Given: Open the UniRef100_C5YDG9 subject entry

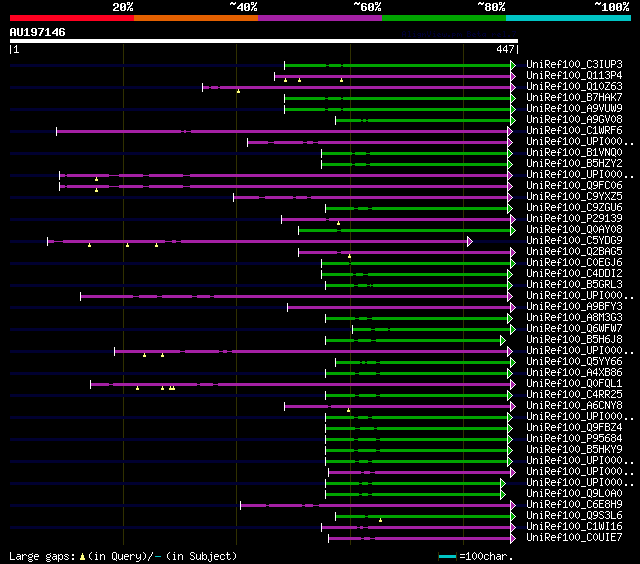Looking at the screenshot, I should coord(574,241).
